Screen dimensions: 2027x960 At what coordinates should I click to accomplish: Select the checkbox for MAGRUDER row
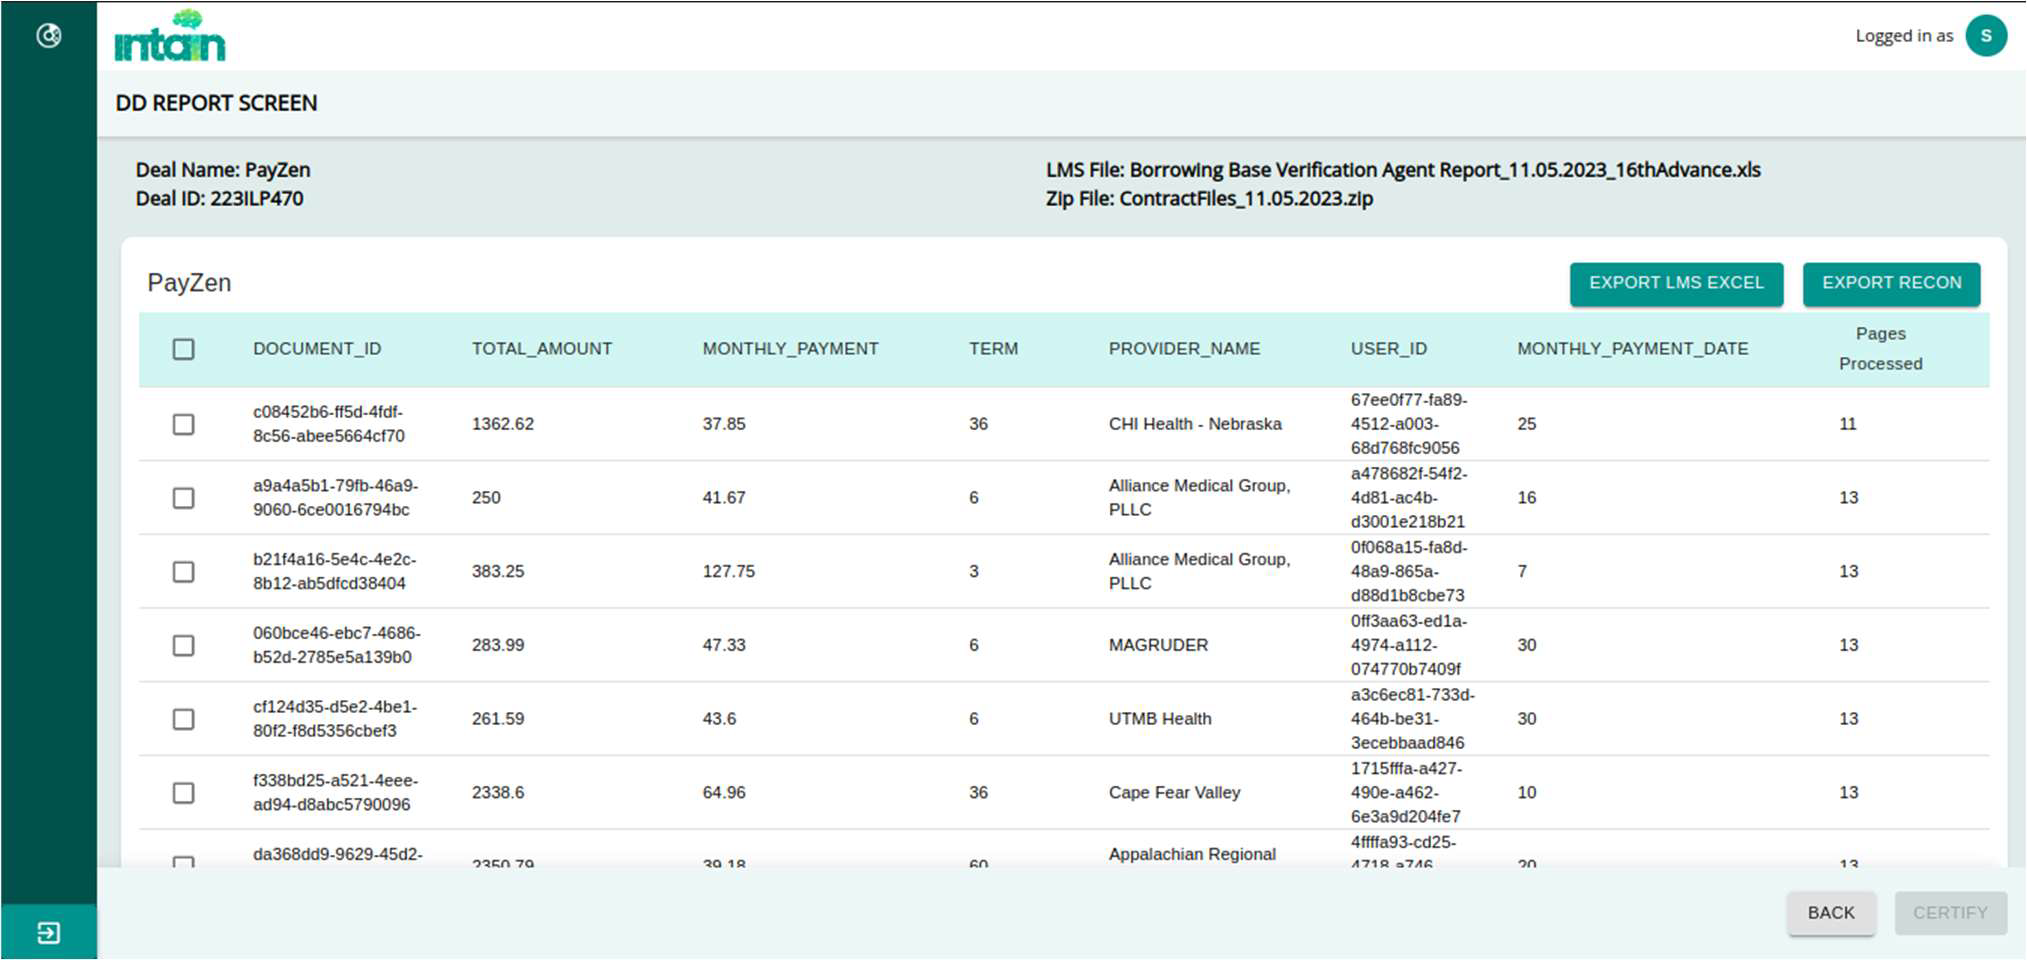click(183, 645)
